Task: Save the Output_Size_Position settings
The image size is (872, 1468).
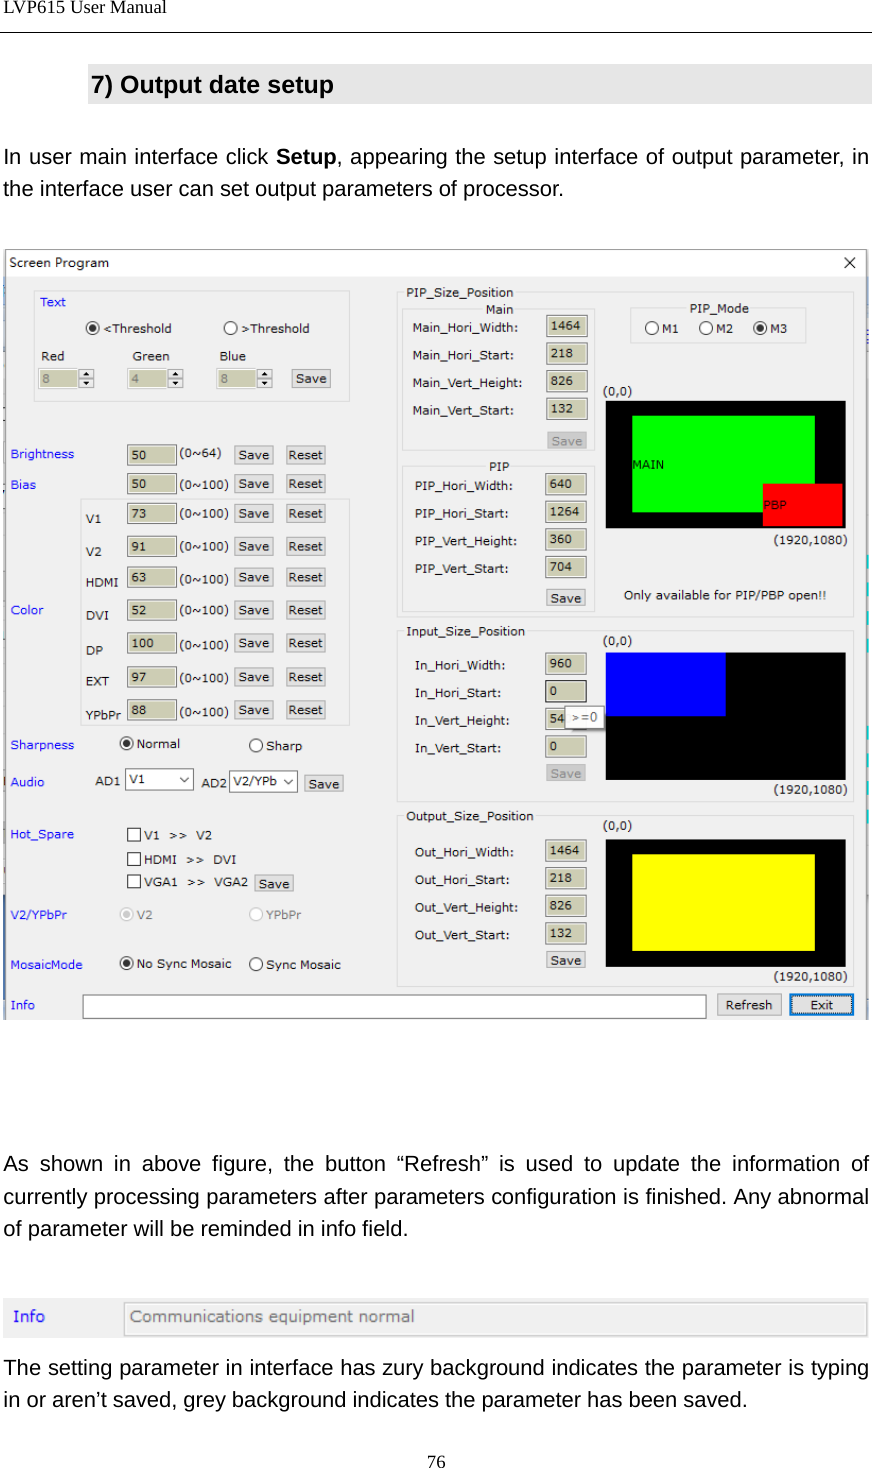Action: click(566, 960)
